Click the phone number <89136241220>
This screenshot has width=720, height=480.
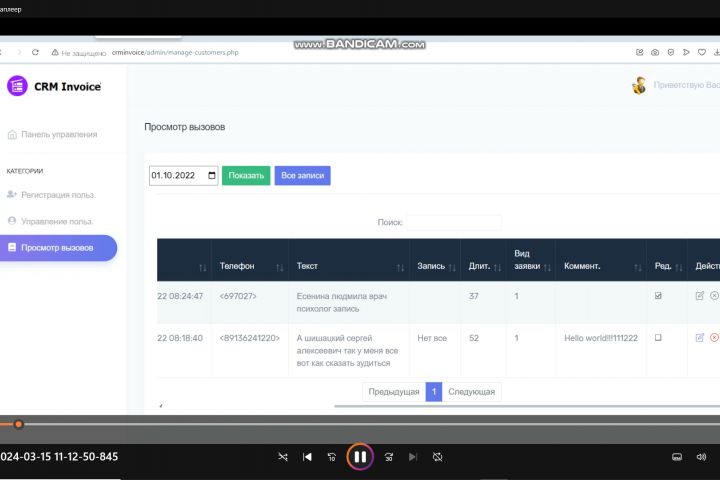pos(250,338)
